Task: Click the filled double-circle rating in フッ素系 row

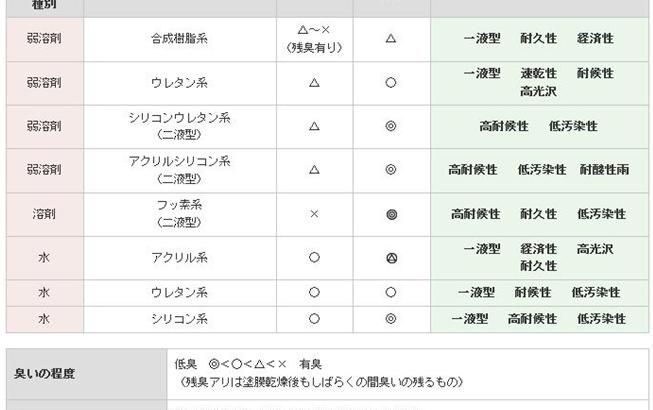Action: coord(391,214)
